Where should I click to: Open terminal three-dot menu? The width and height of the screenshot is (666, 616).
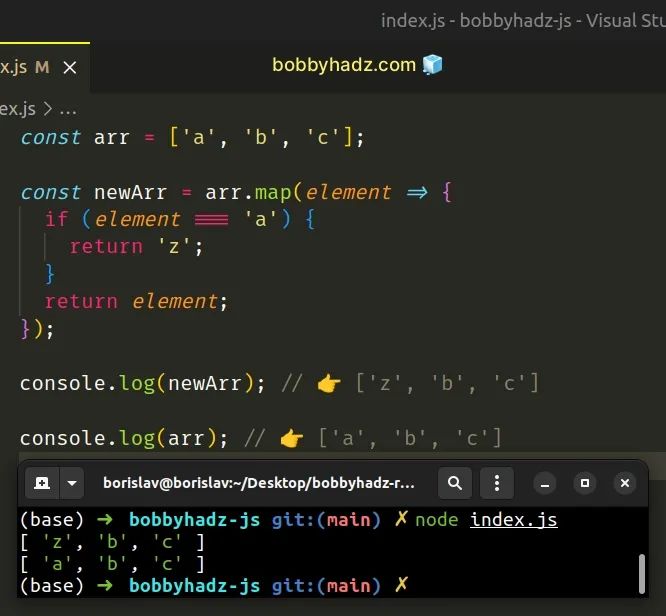[x=497, y=483]
